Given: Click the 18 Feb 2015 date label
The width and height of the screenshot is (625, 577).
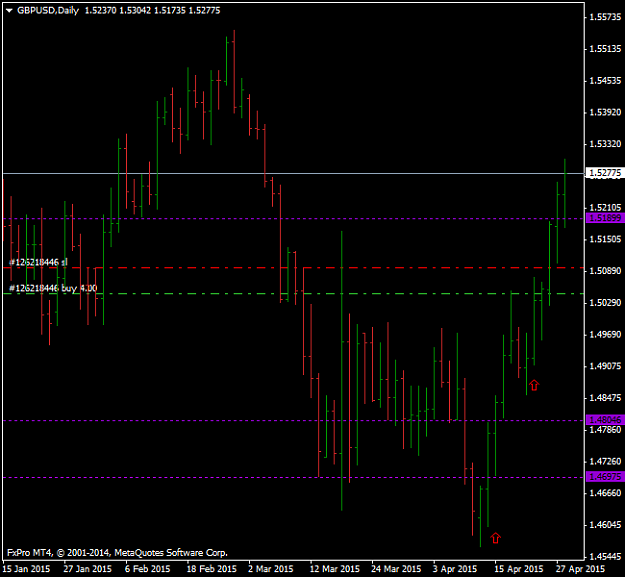Looking at the screenshot, I should pos(211,569).
